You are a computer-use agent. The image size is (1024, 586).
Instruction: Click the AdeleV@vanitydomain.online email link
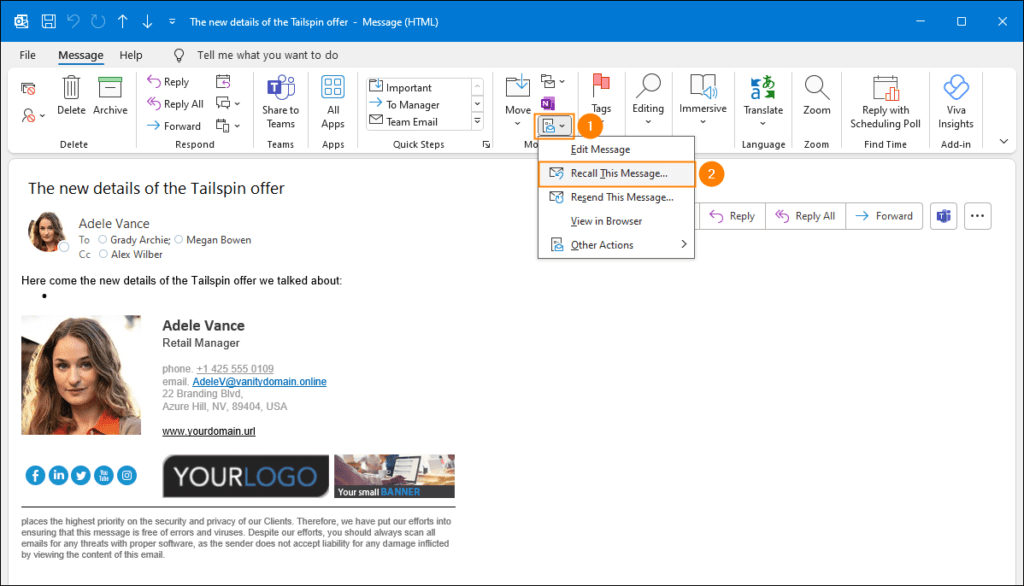[259, 381]
